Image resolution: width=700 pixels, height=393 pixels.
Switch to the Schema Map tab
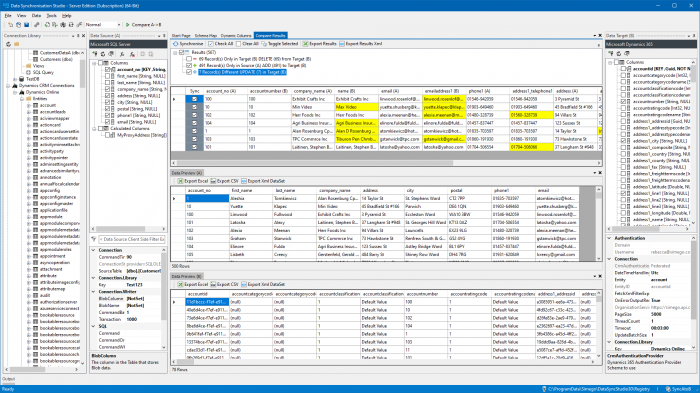(205, 35)
